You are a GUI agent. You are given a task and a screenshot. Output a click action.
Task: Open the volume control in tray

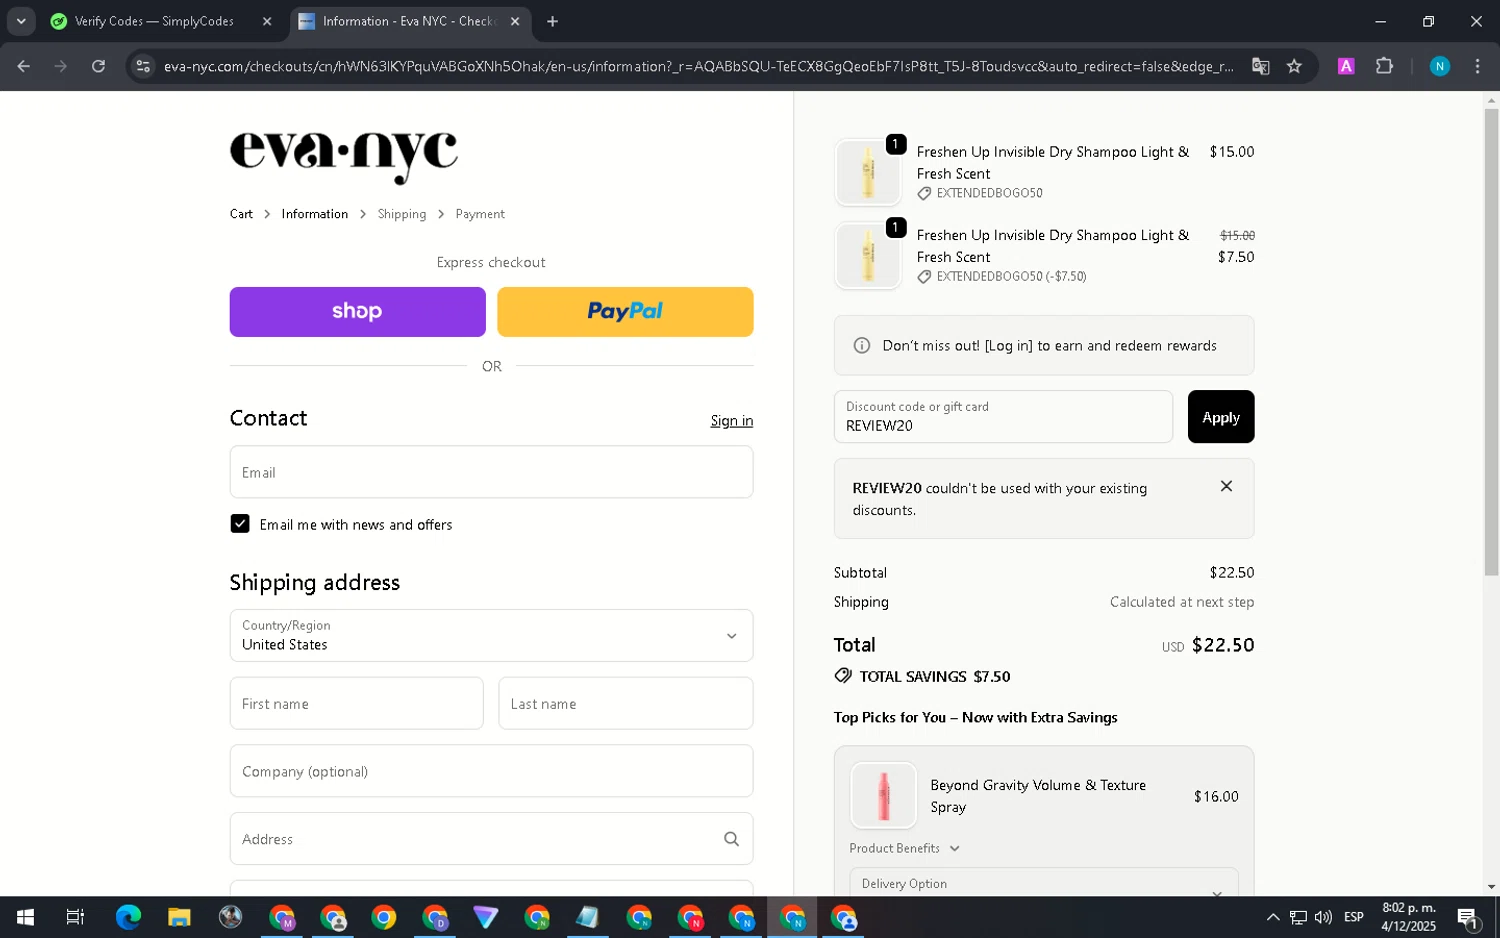tap(1323, 917)
